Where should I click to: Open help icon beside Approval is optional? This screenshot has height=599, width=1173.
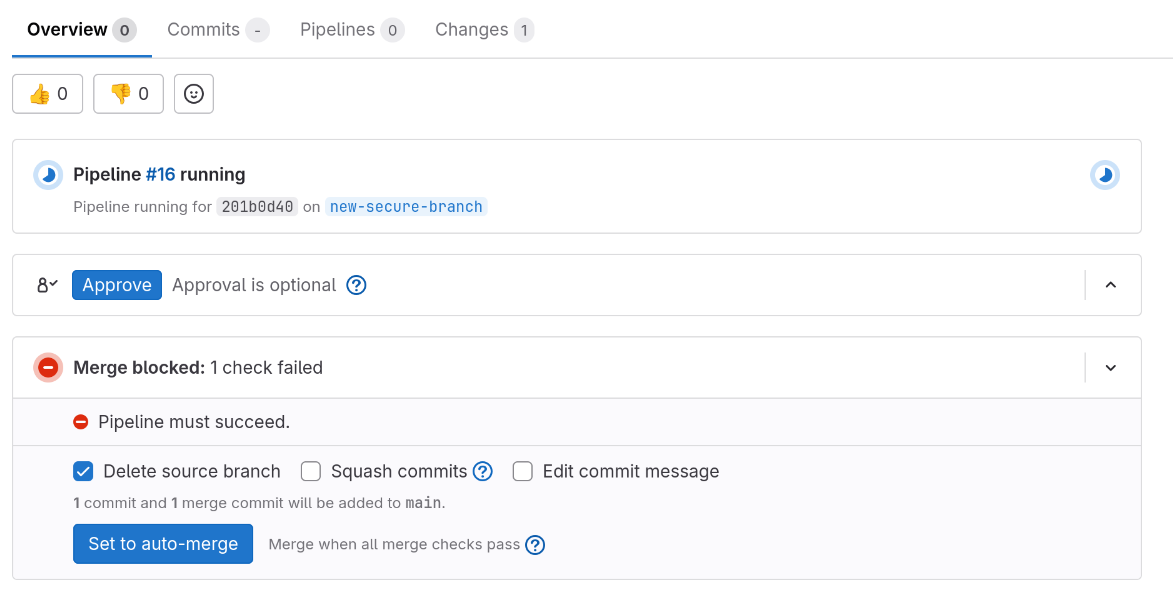point(356,285)
